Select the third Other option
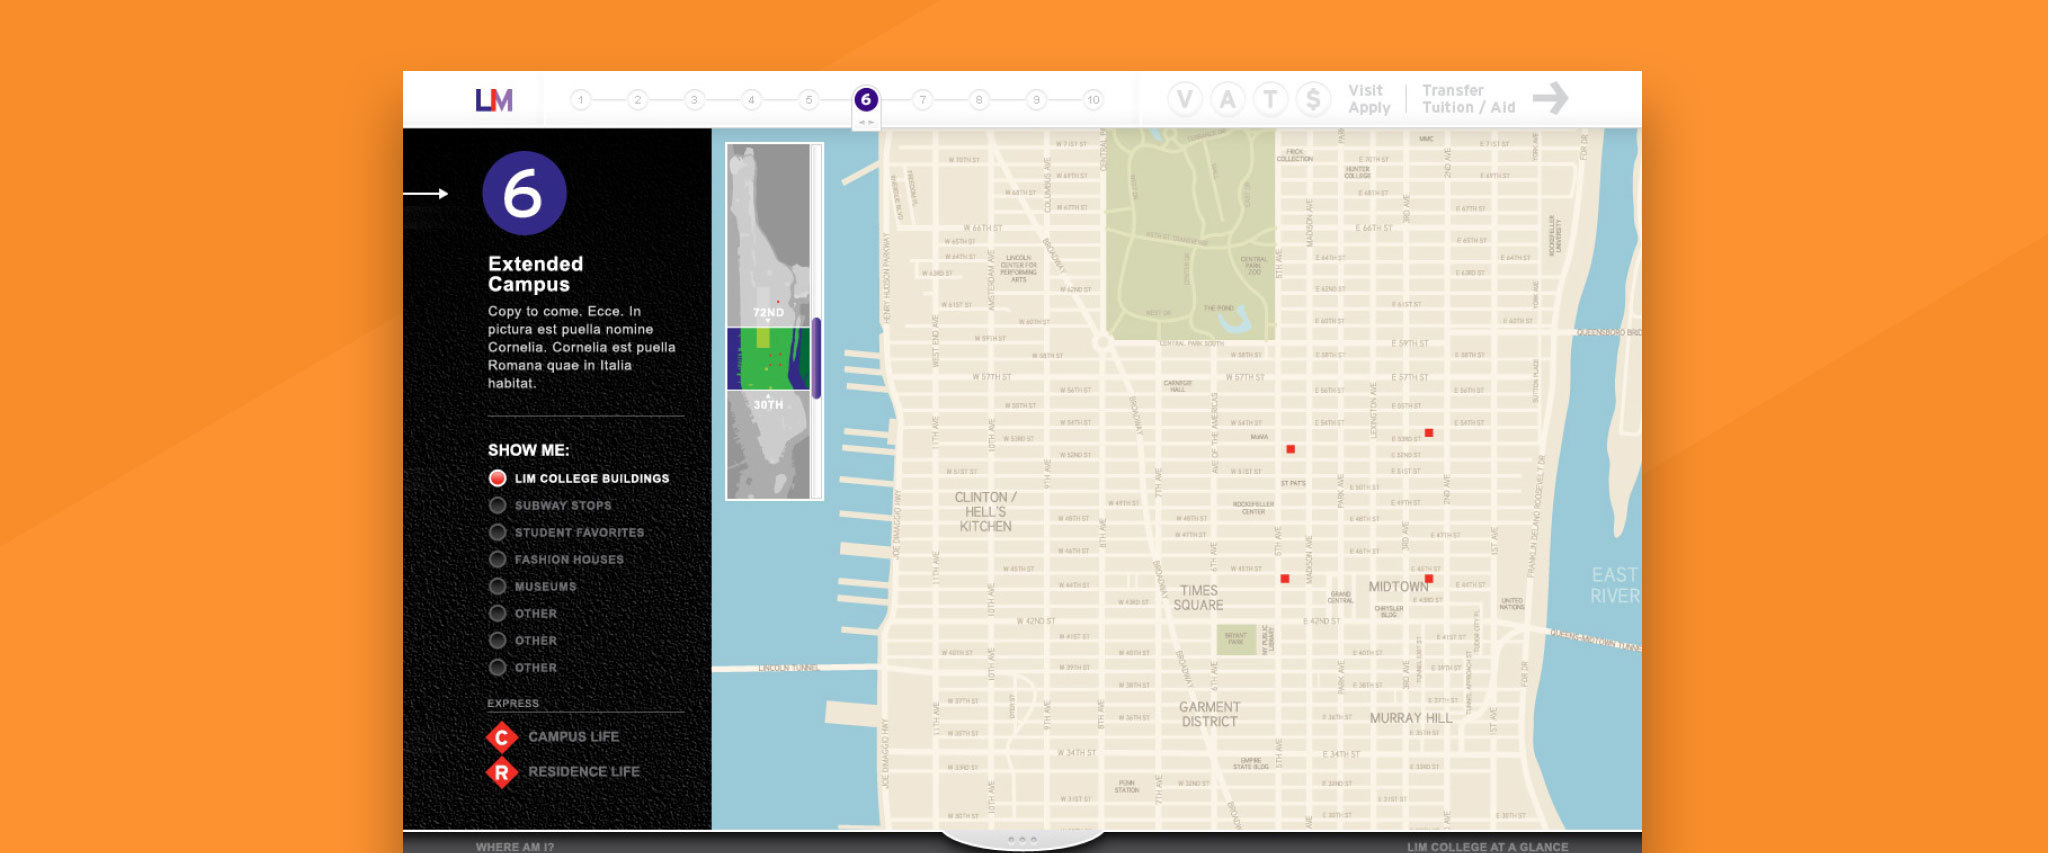The image size is (2048, 853). coord(523,667)
